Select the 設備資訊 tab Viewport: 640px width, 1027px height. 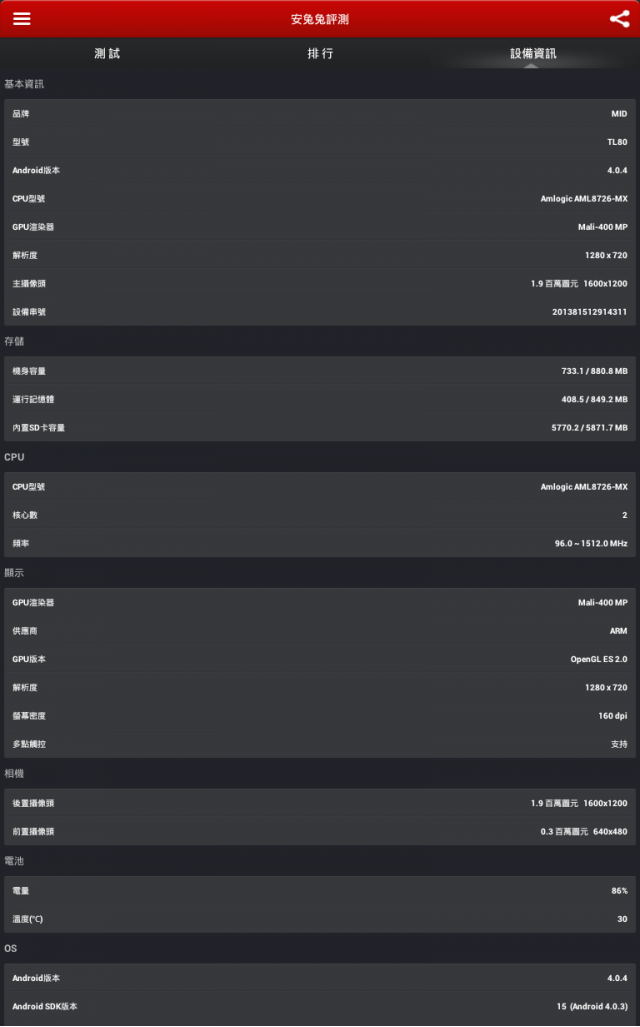(533, 54)
